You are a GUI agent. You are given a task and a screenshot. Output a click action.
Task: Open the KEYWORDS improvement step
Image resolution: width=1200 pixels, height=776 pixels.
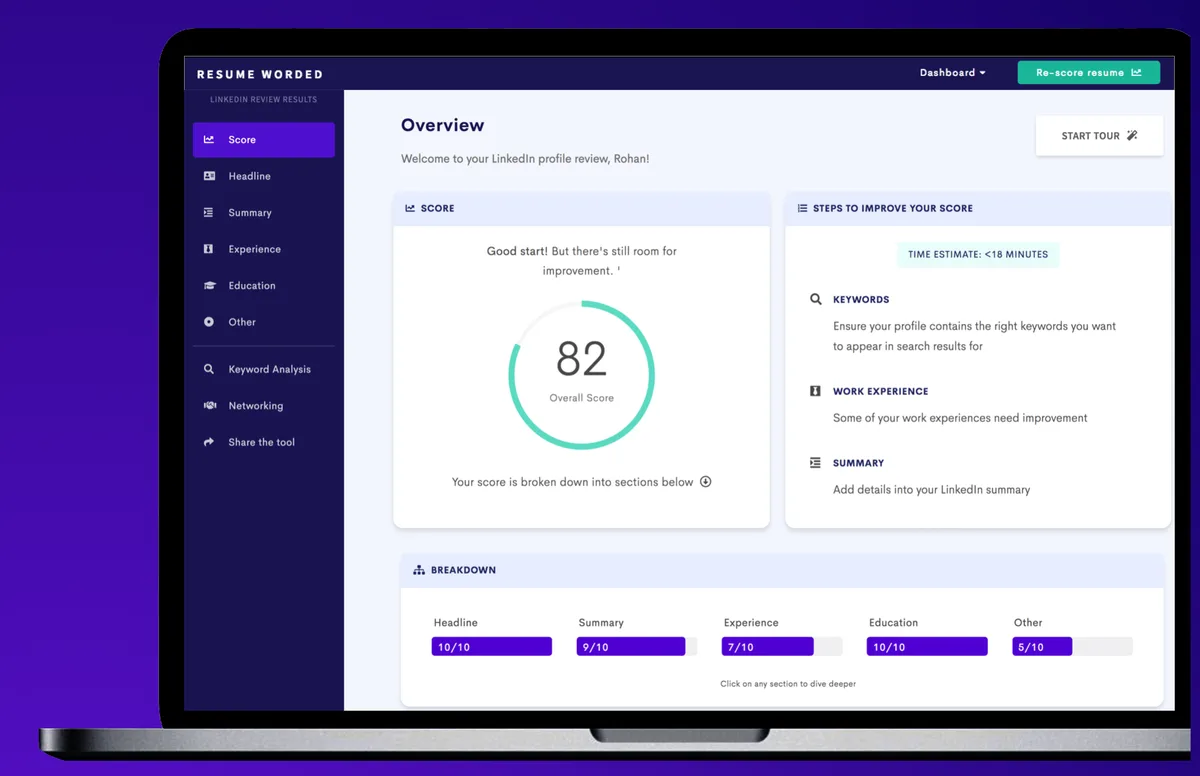[861, 299]
